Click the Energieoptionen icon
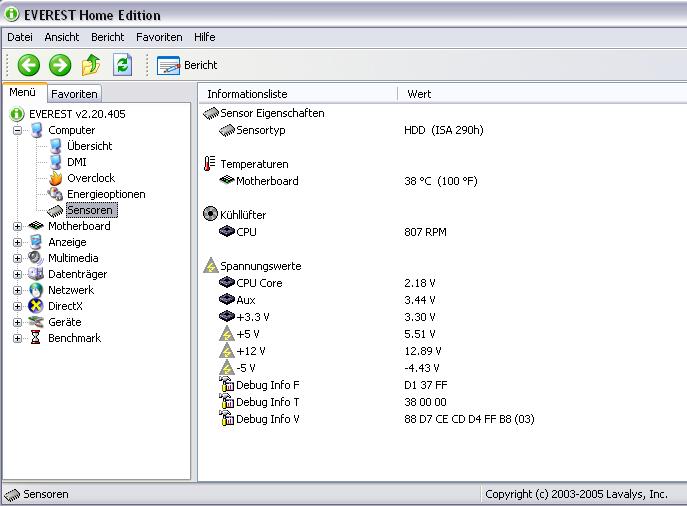This screenshot has height=506, width=687. tap(55, 194)
